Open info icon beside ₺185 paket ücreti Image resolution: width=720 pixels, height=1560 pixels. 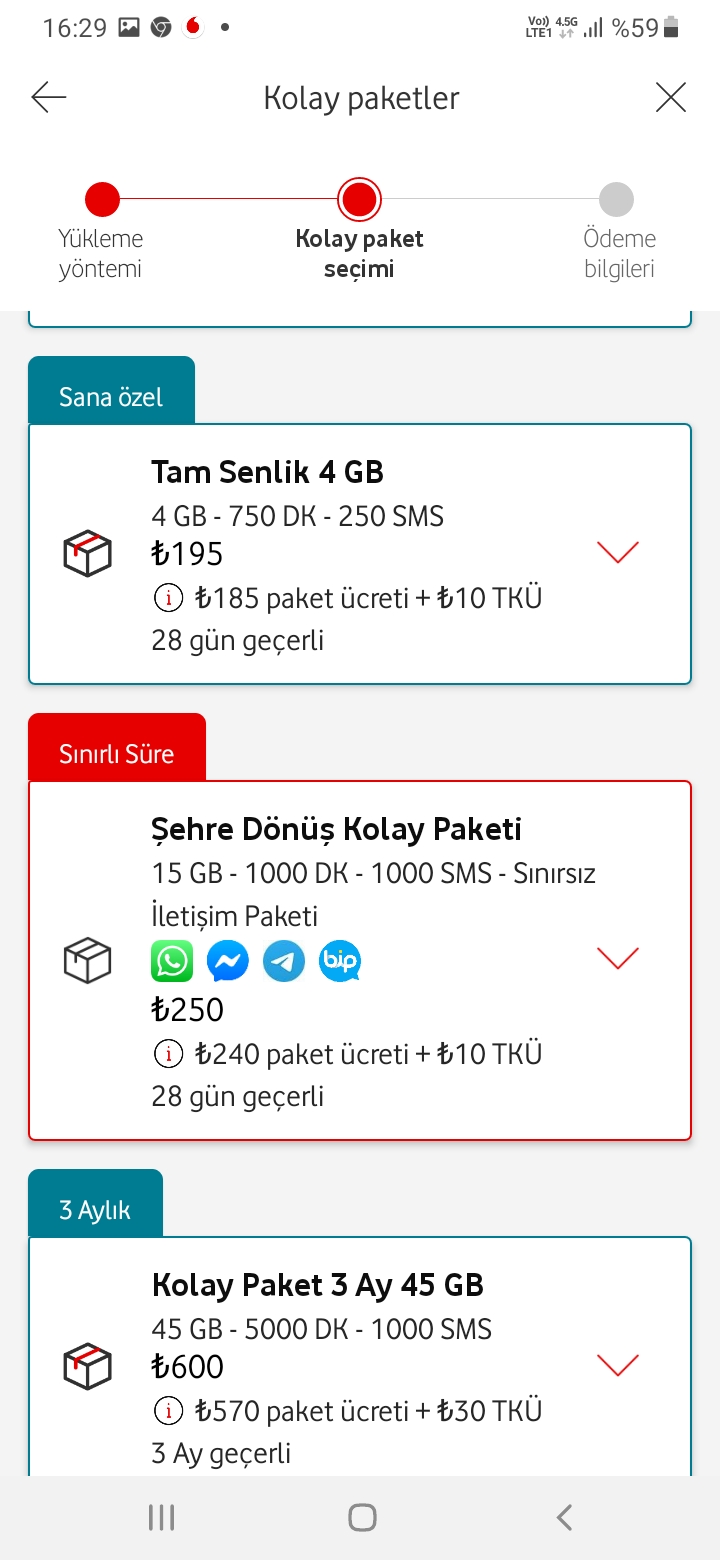pos(168,598)
